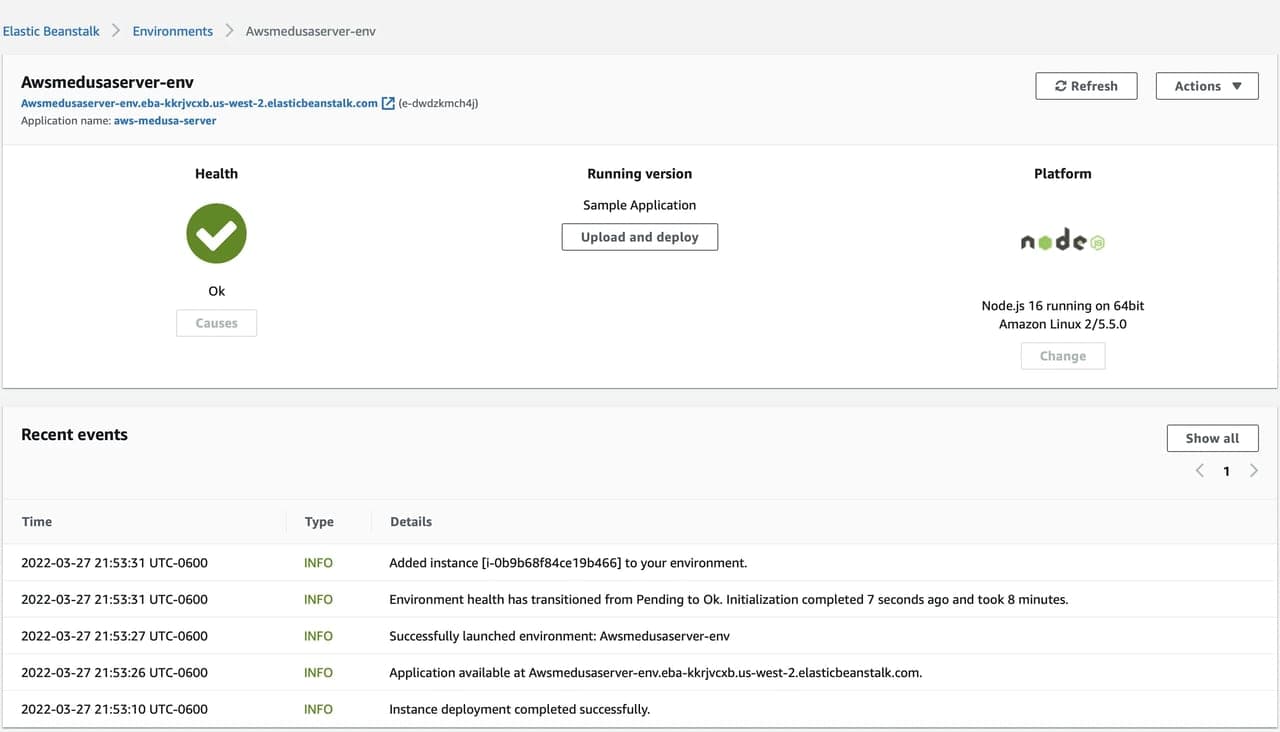The image size is (1280, 732).
Task: Click the Health section heading
Action: tap(216, 173)
